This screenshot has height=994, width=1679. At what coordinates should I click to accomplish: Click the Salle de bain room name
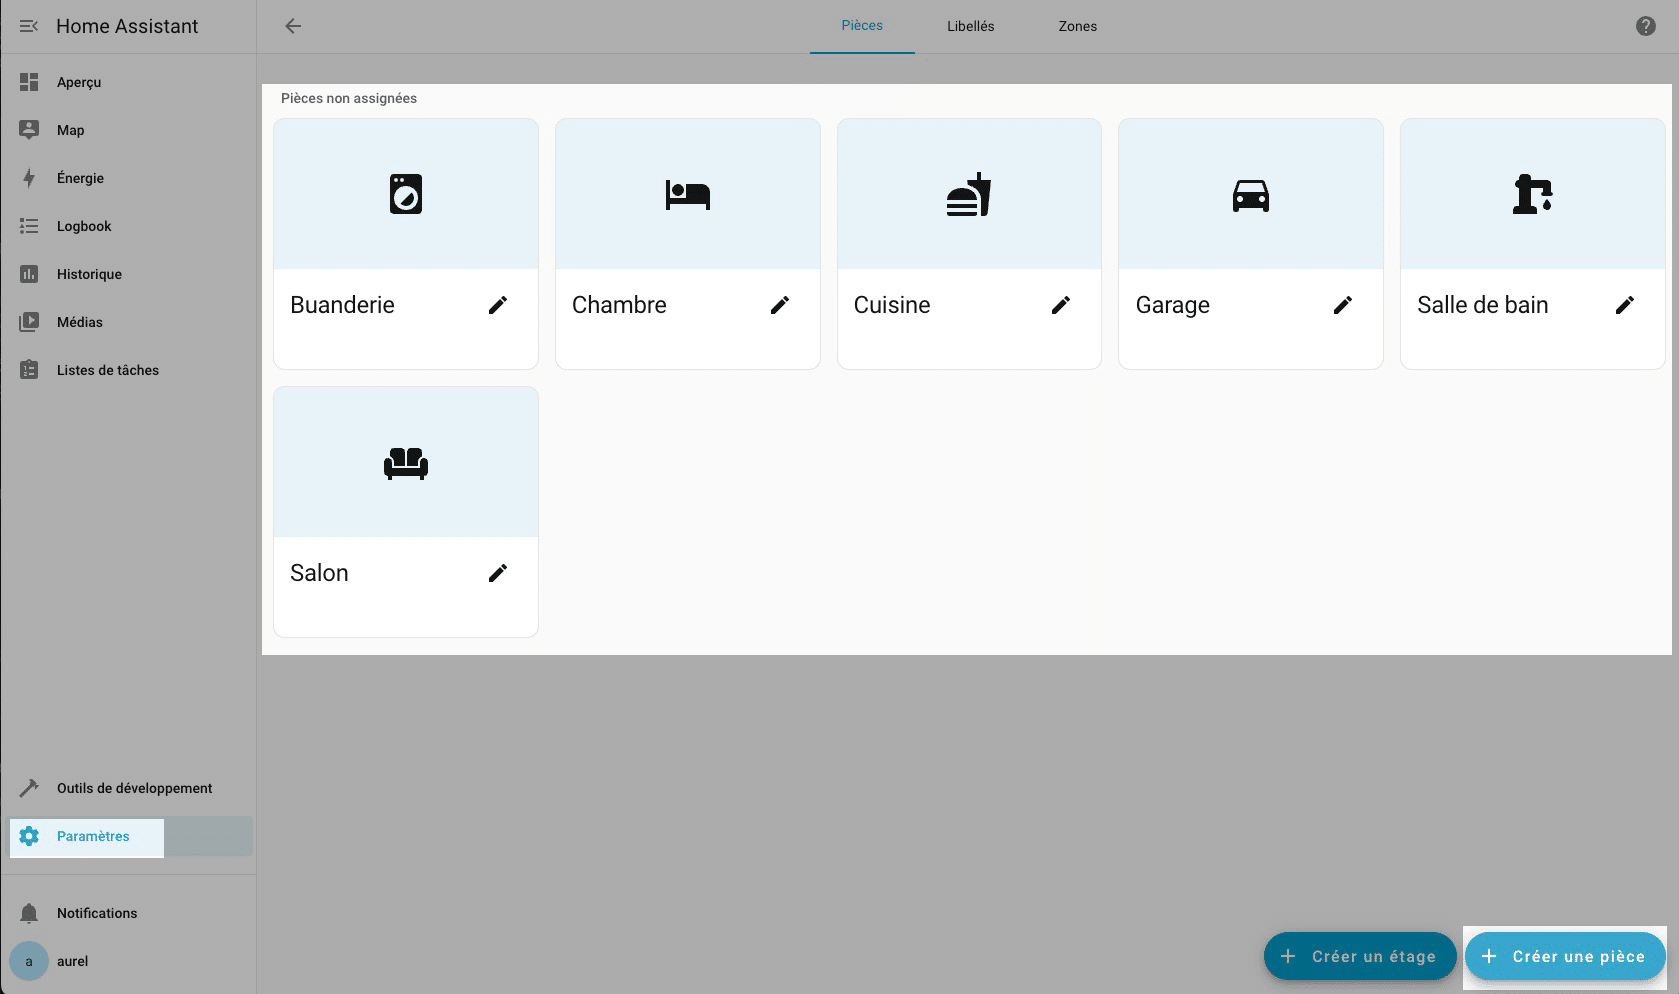click(x=1483, y=305)
